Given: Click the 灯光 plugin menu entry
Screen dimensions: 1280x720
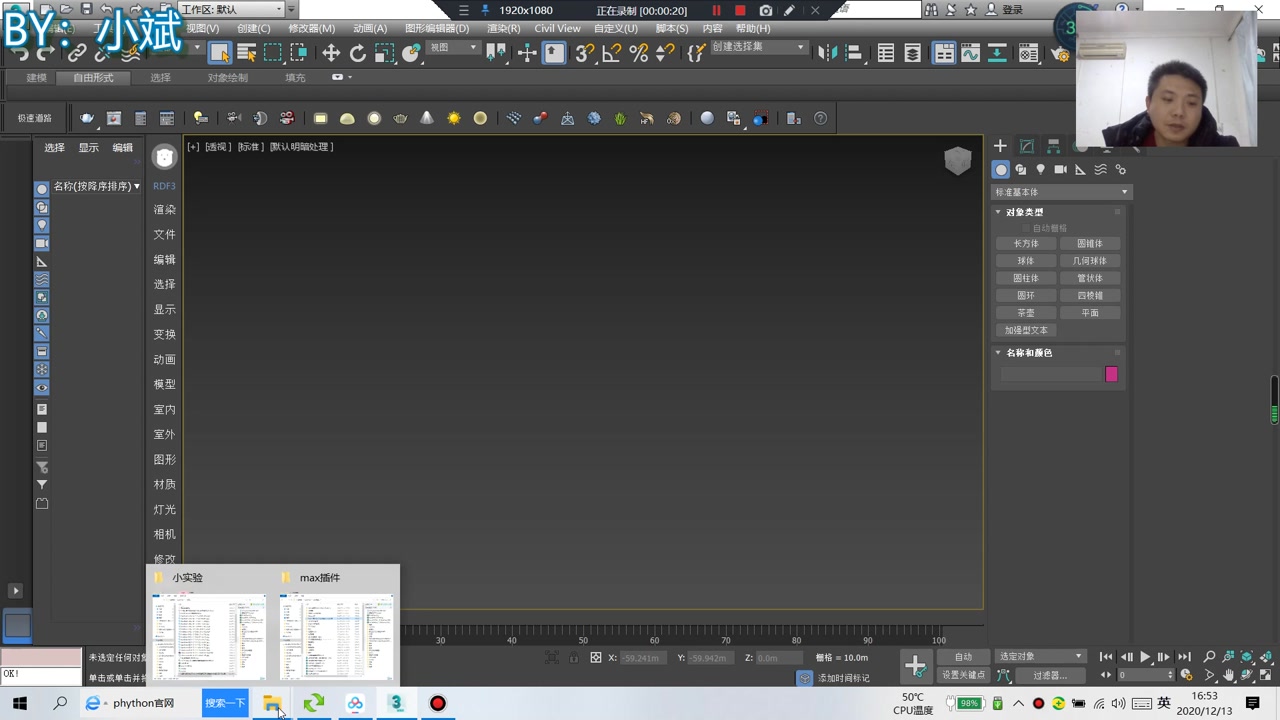Looking at the screenshot, I should tap(165, 509).
